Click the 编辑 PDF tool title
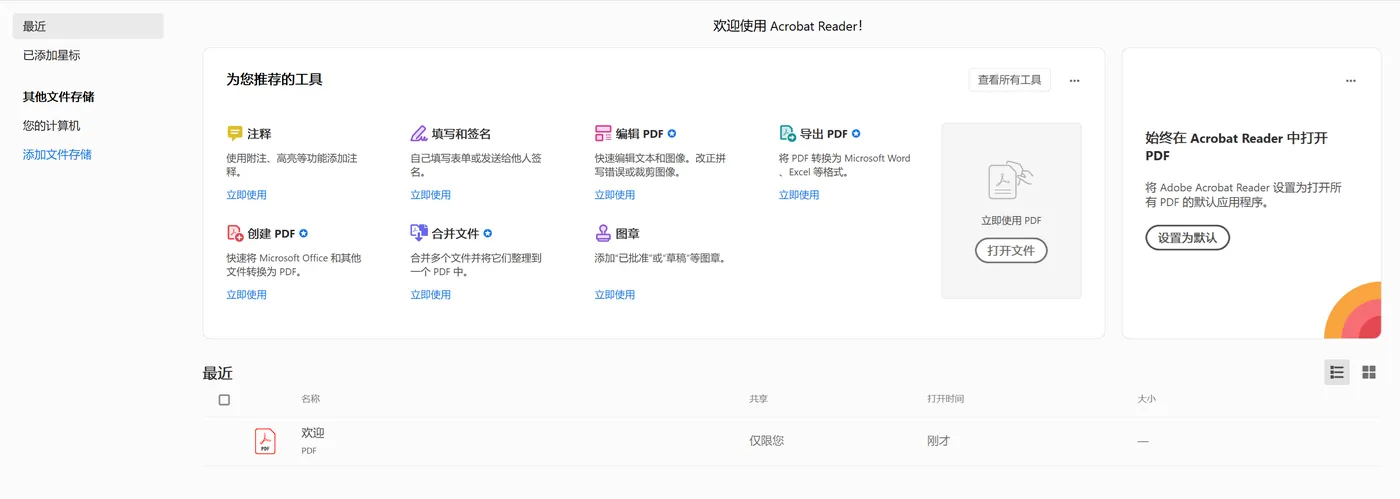Image resolution: width=1400 pixels, height=499 pixels. (640, 133)
